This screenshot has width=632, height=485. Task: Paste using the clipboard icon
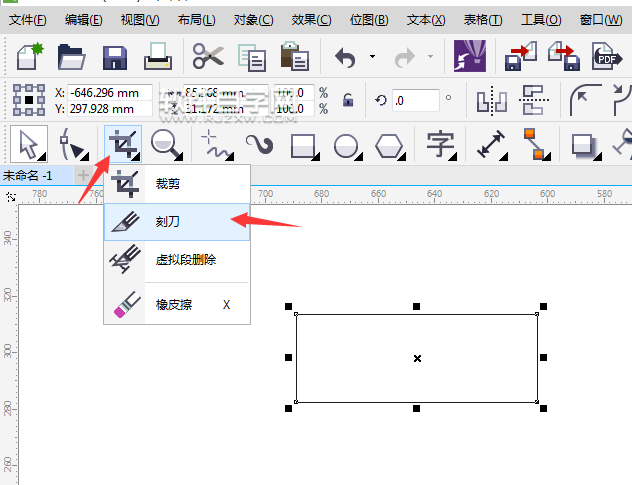(295, 56)
